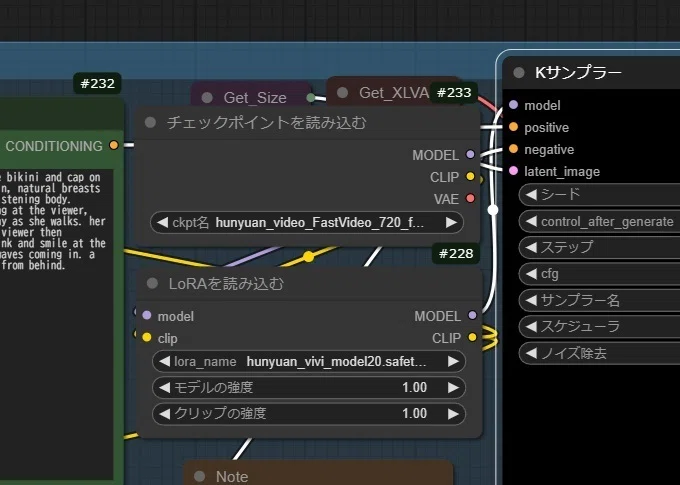Decrease シード value with left arrow
This screenshot has height=485, width=680.
[x=531, y=194]
